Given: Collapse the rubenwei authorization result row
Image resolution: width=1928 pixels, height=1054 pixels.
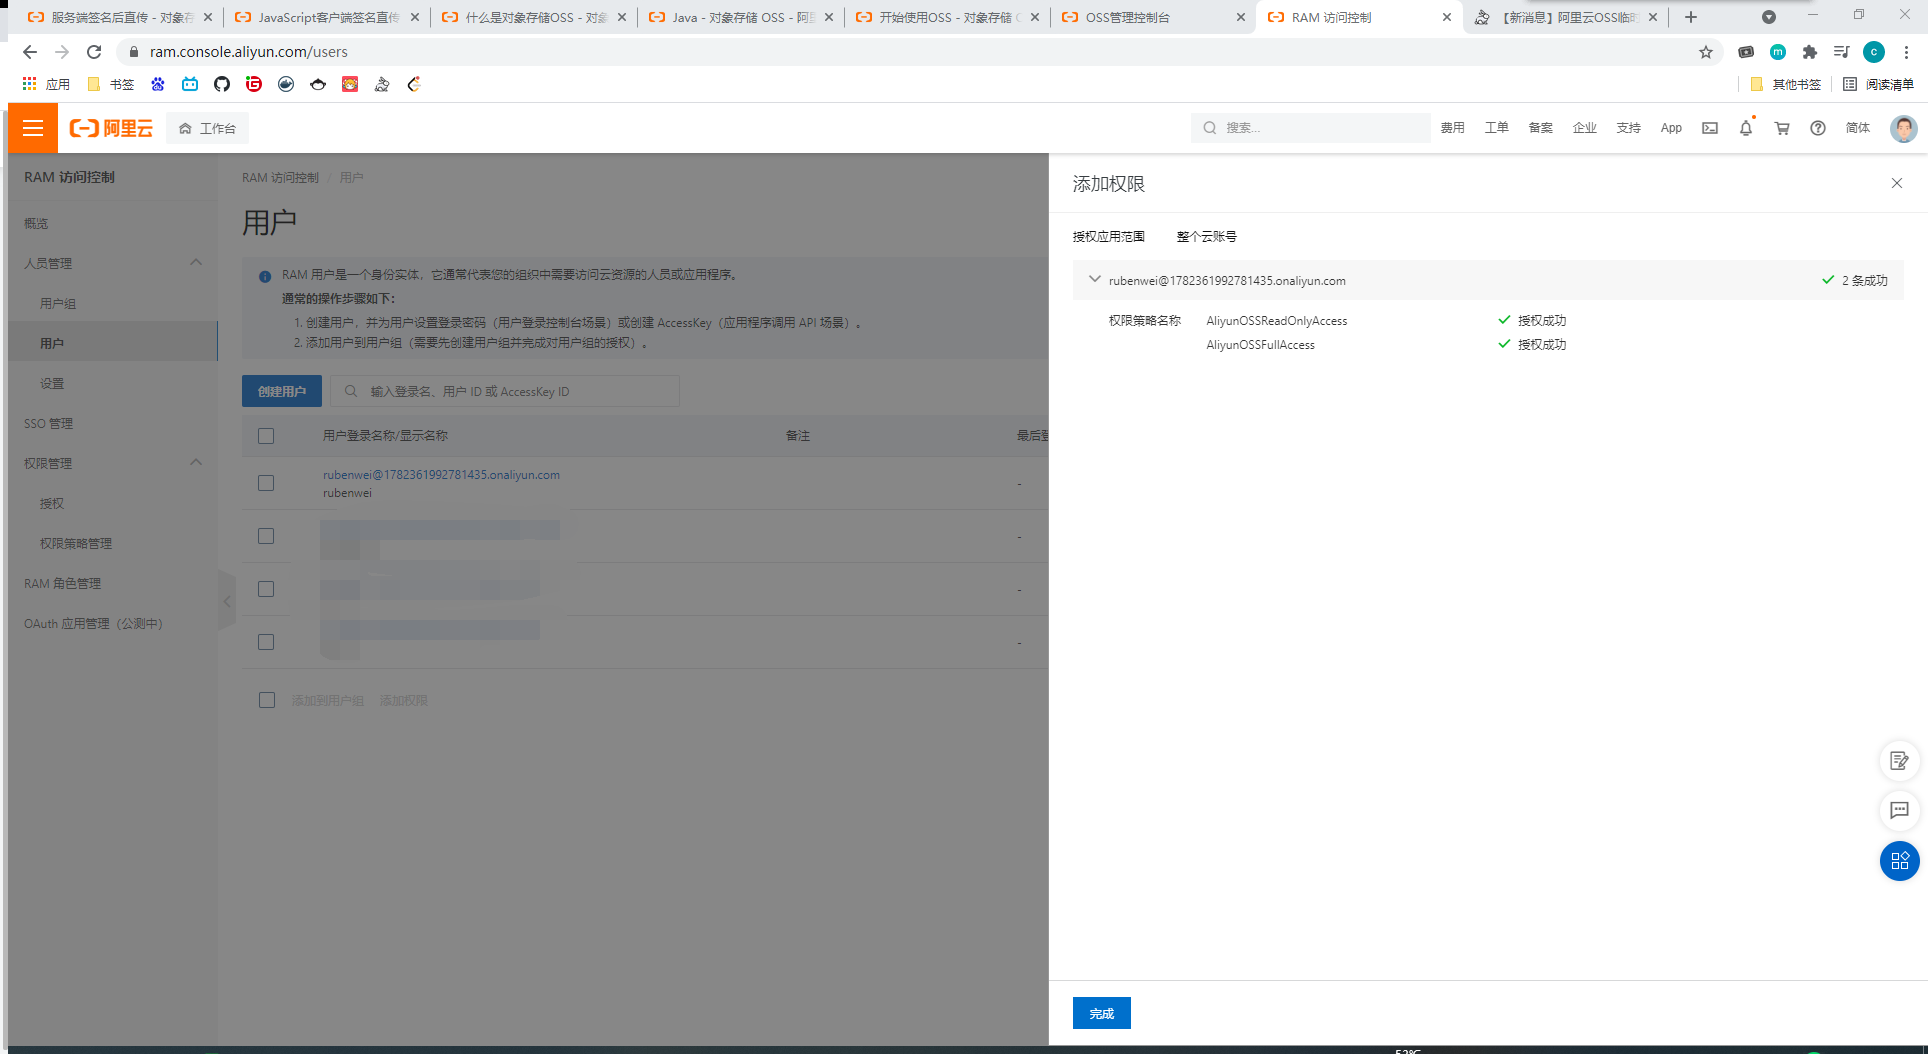Looking at the screenshot, I should pyautogui.click(x=1094, y=280).
